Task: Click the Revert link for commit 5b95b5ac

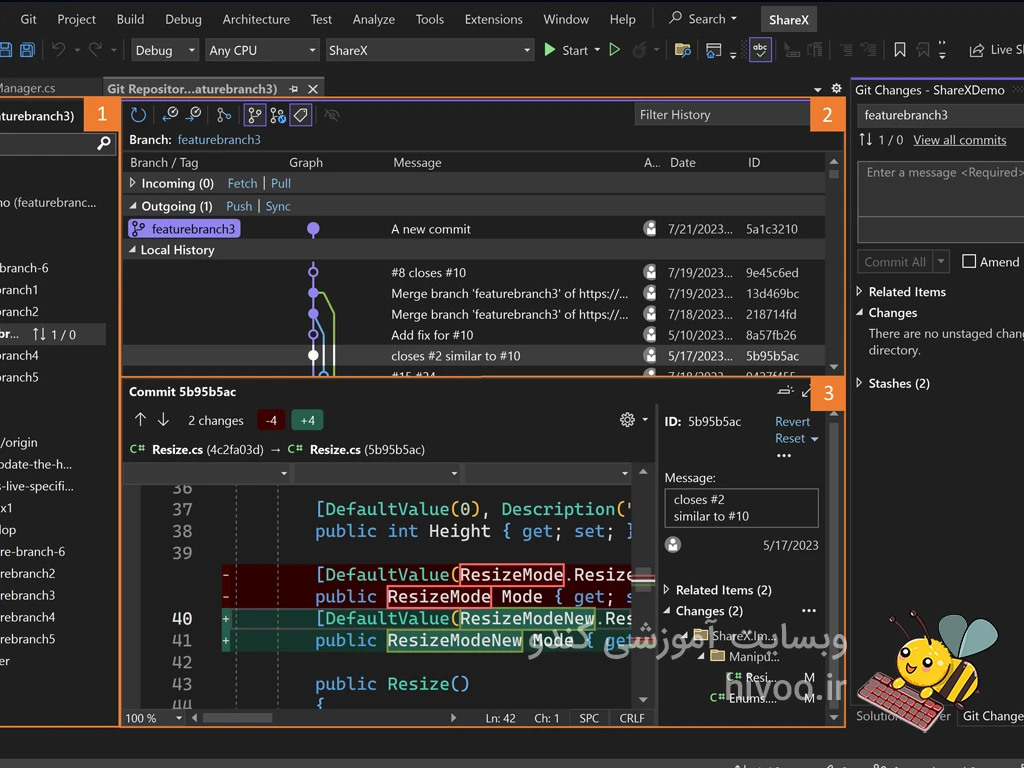Action: pos(792,421)
